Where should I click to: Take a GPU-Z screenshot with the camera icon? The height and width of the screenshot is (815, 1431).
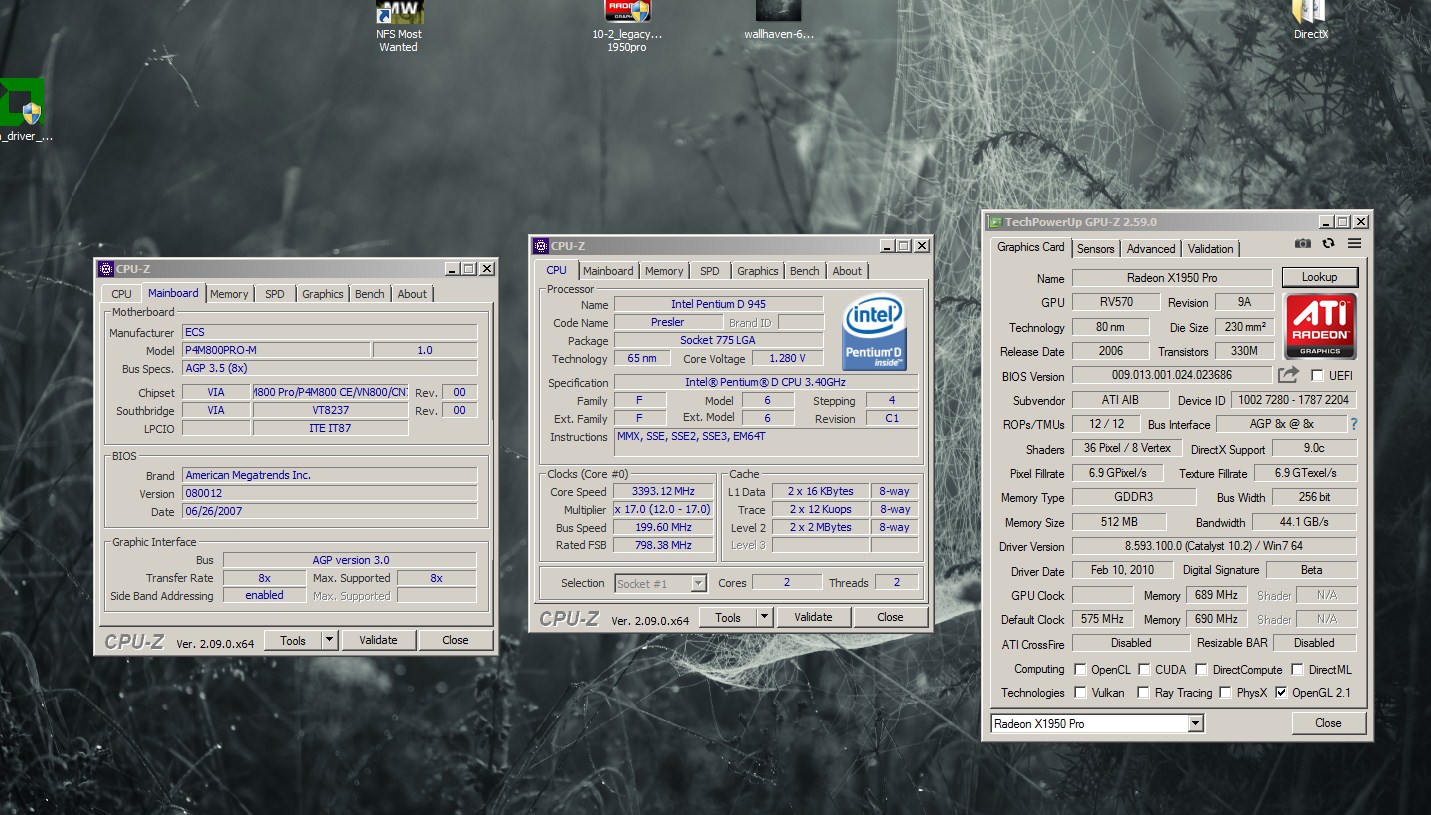coord(1302,243)
